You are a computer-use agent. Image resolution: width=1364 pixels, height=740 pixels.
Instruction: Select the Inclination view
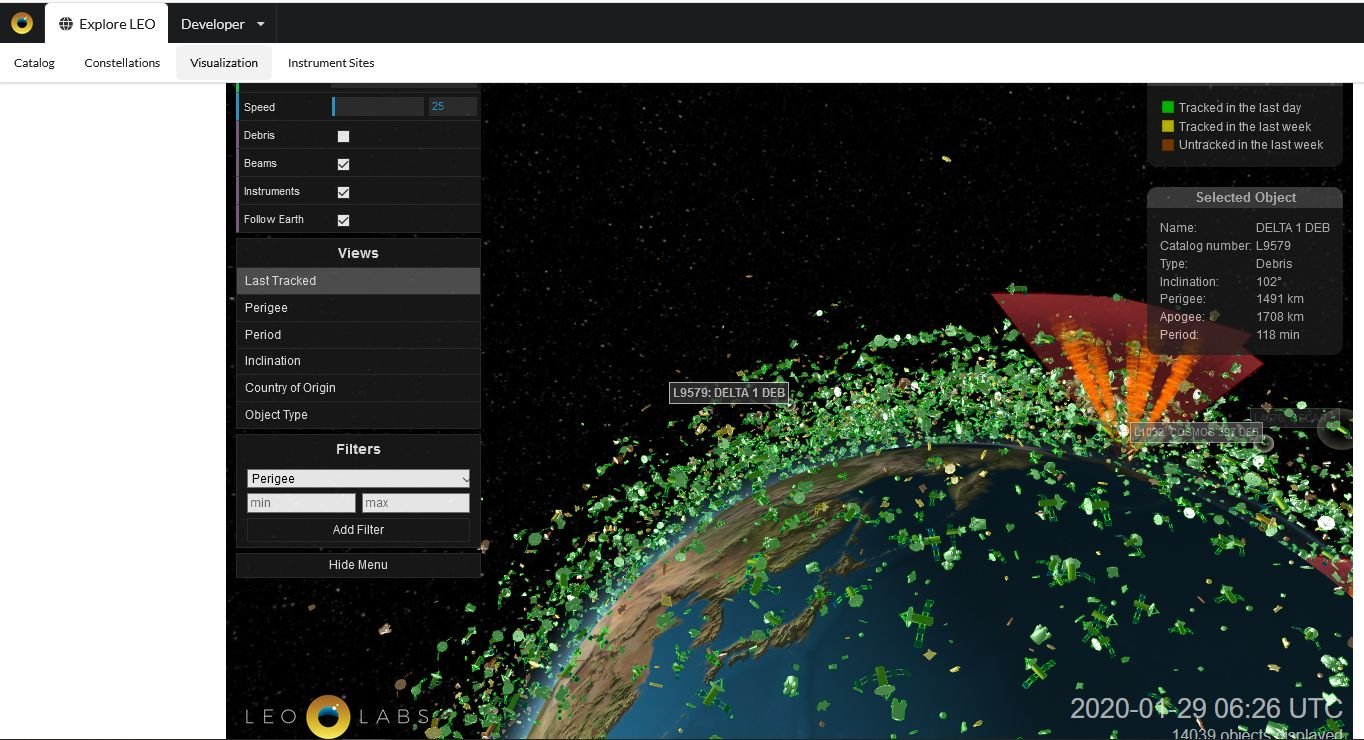[358, 361]
